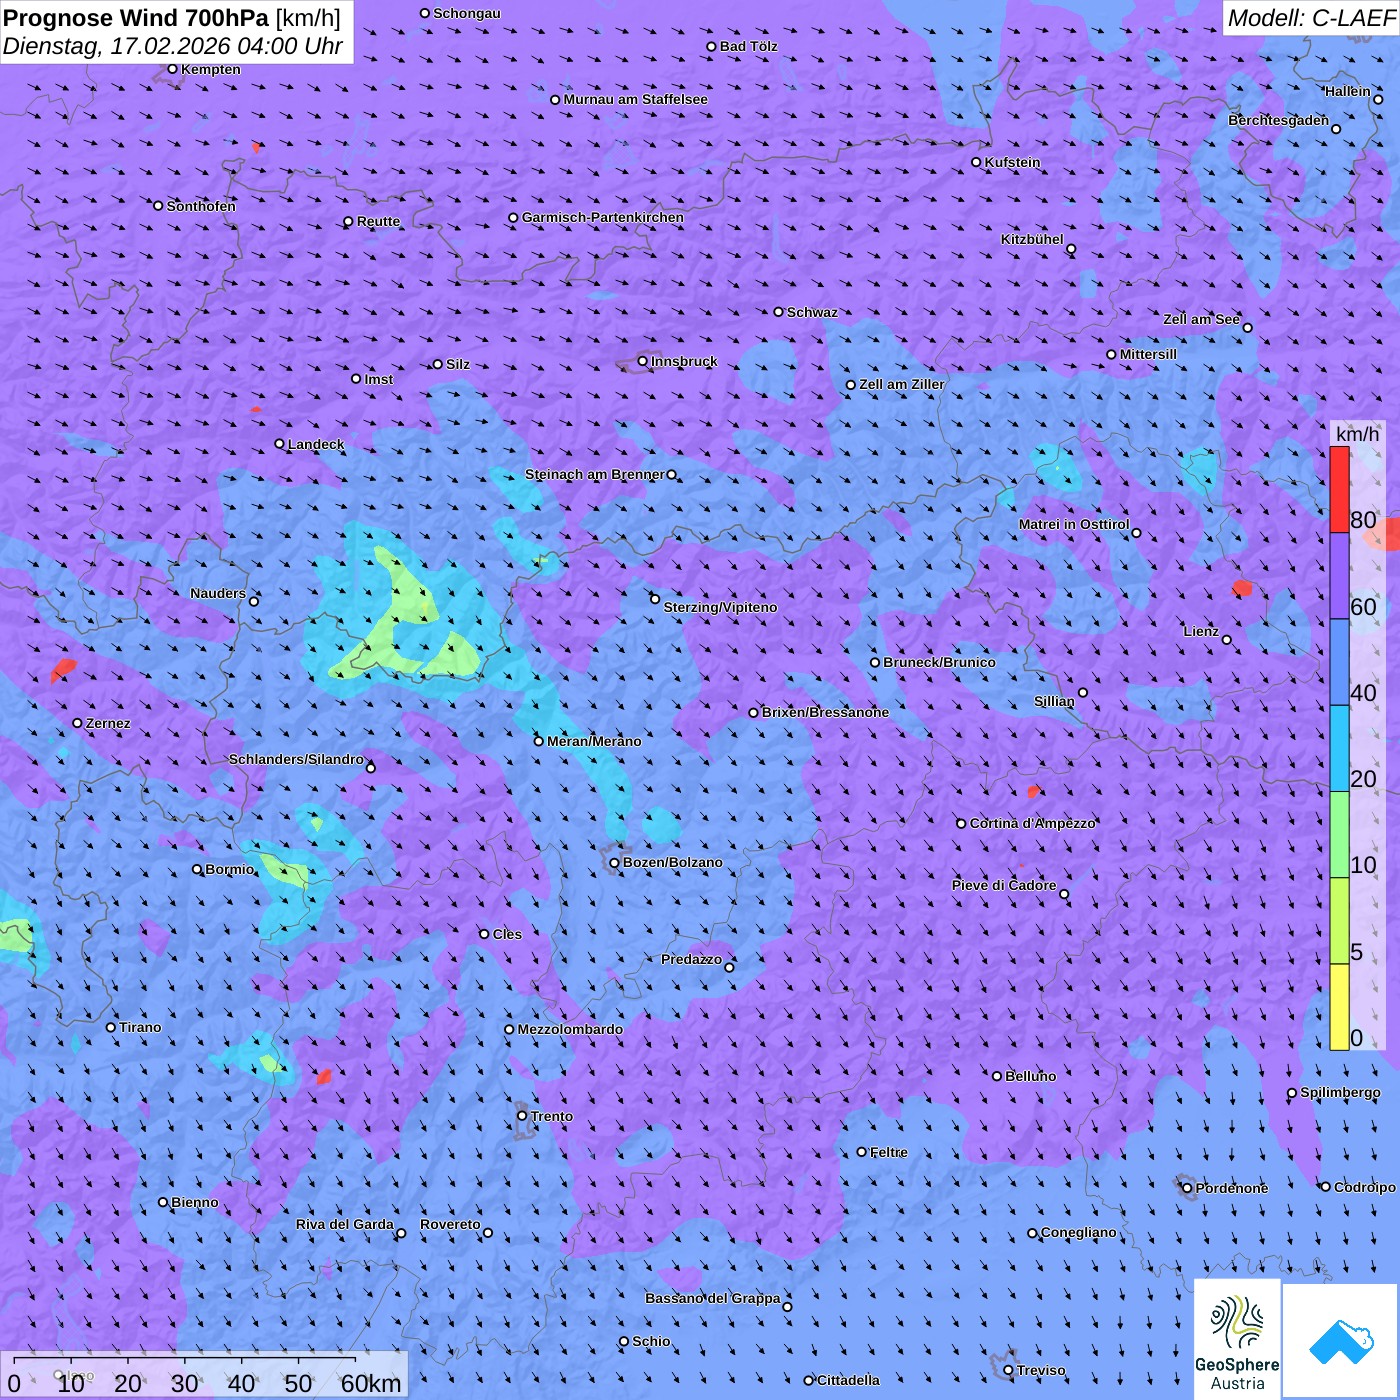The width and height of the screenshot is (1400, 1400).
Task: Click the Murnau am Staffelsee label
Action: click(x=635, y=99)
